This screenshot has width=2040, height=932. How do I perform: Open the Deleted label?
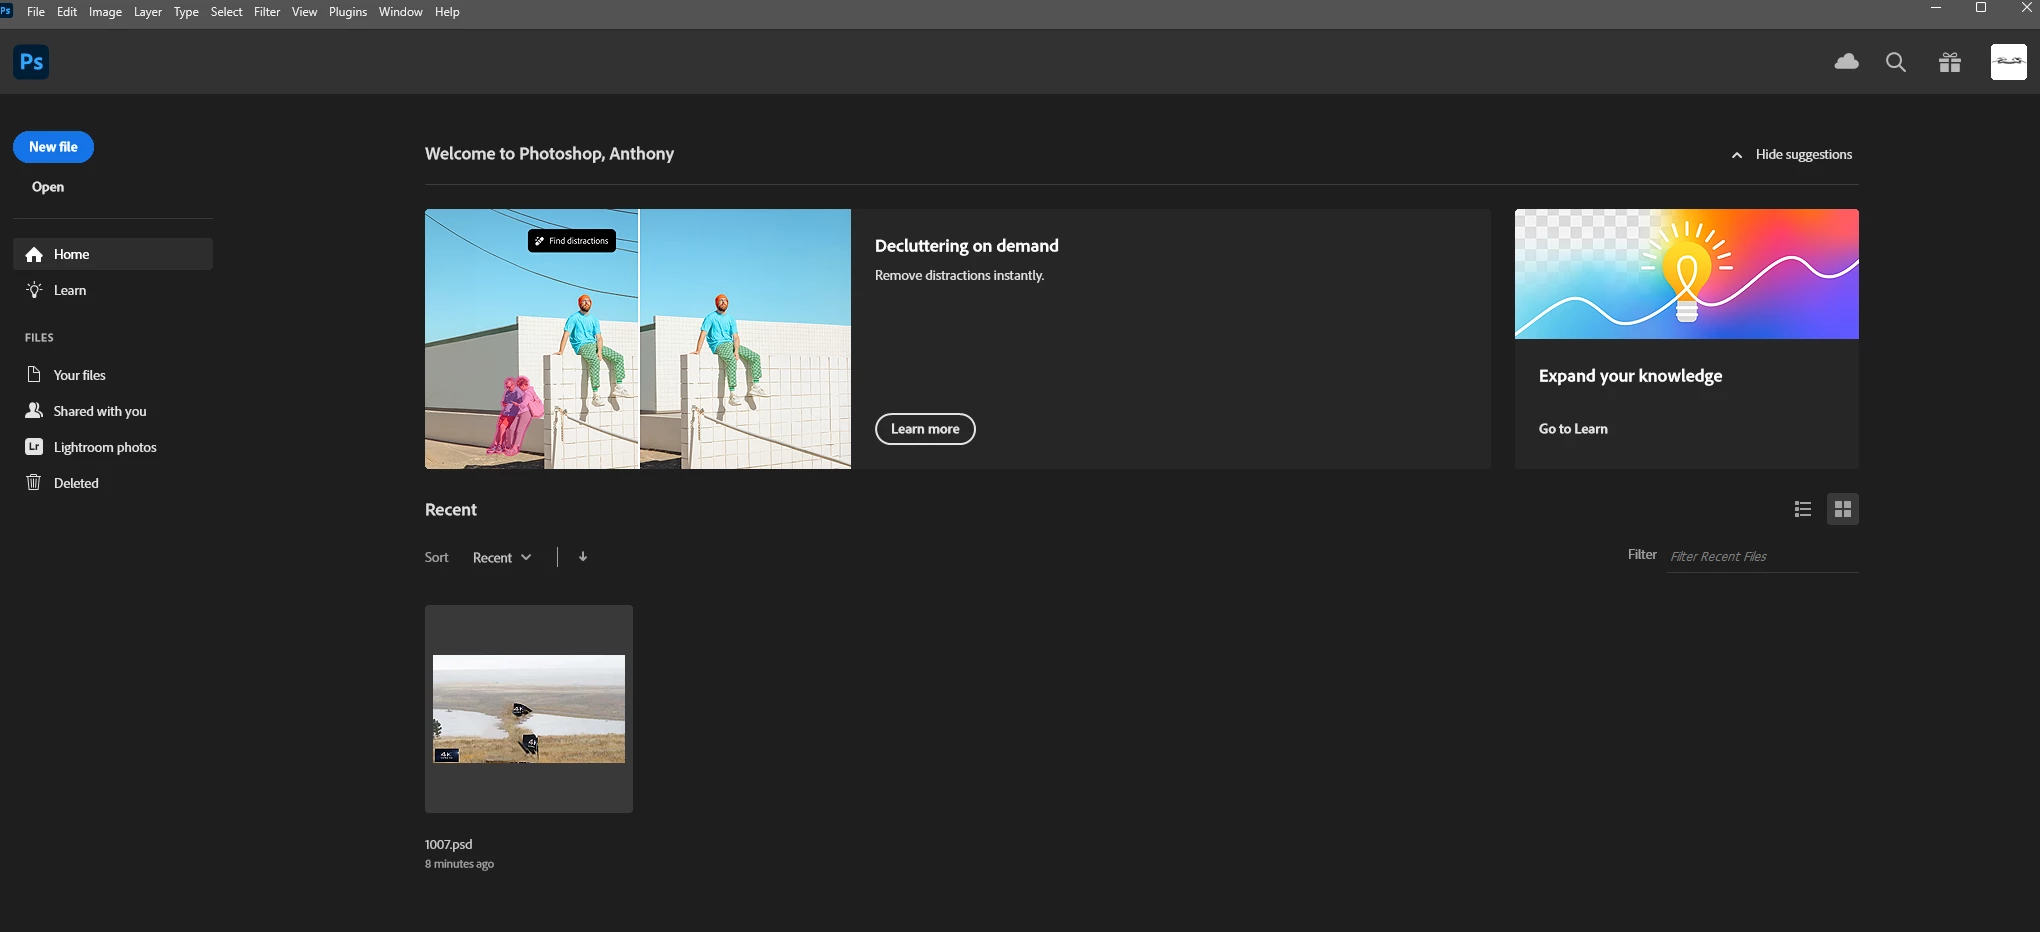(x=76, y=483)
